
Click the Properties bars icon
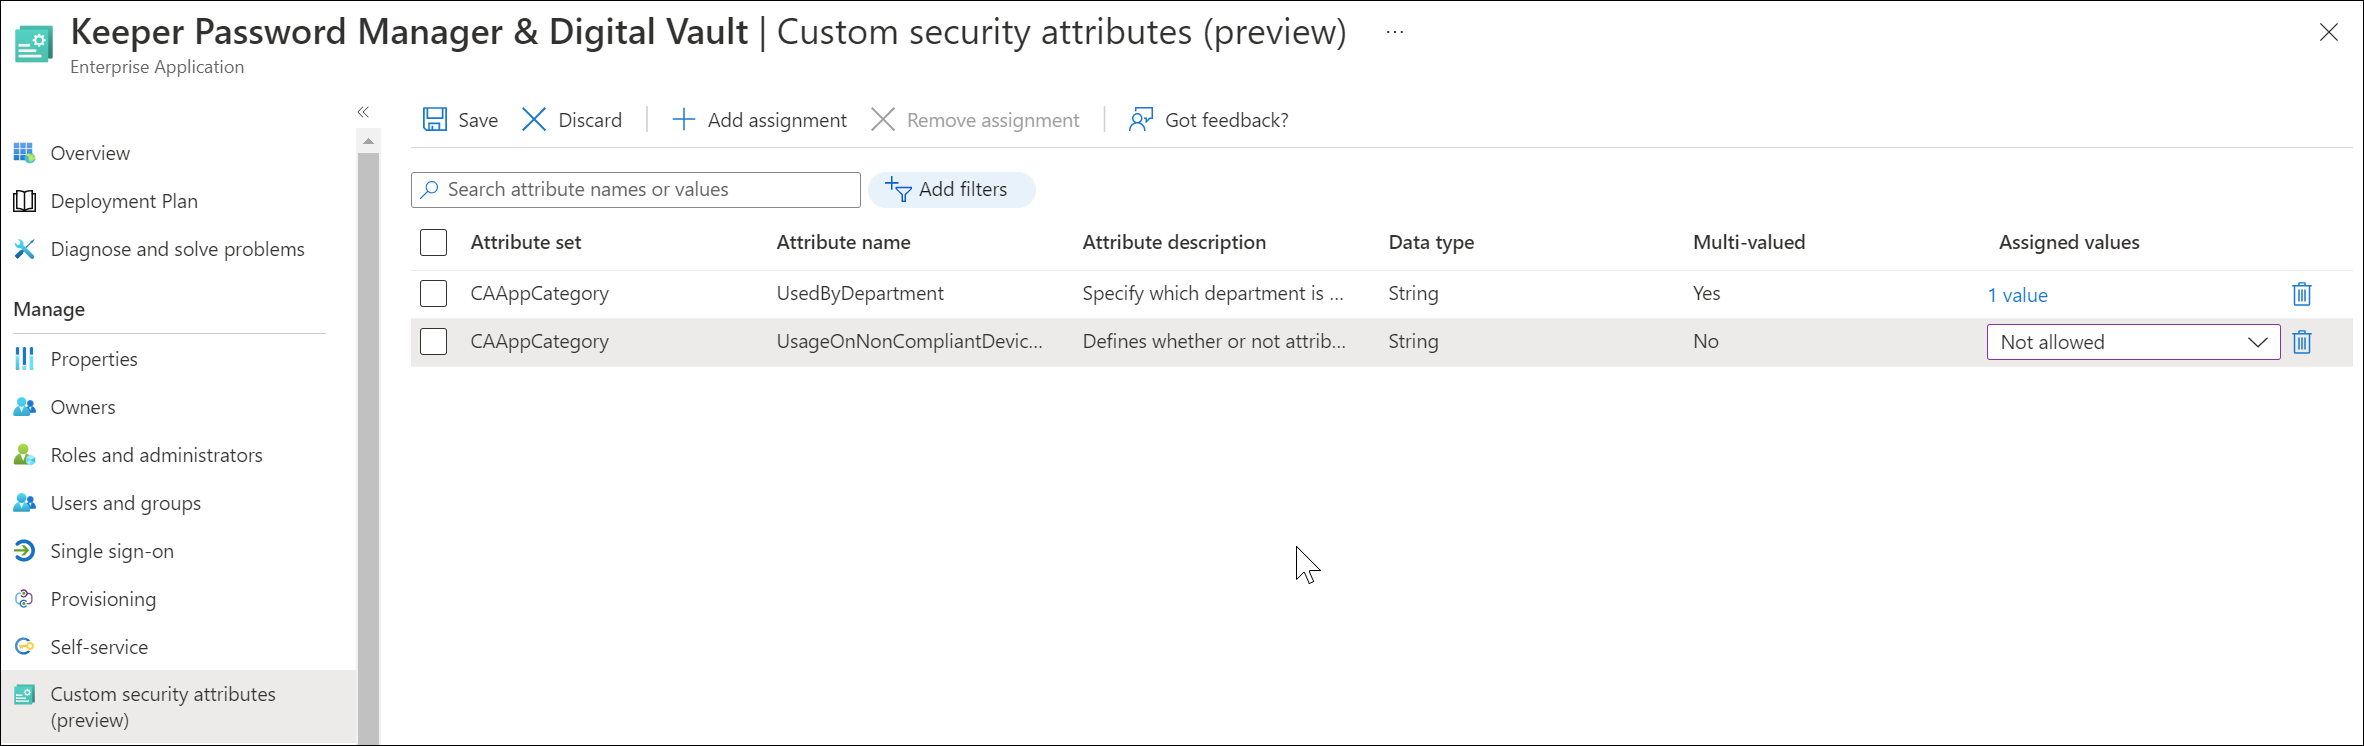[x=25, y=359]
